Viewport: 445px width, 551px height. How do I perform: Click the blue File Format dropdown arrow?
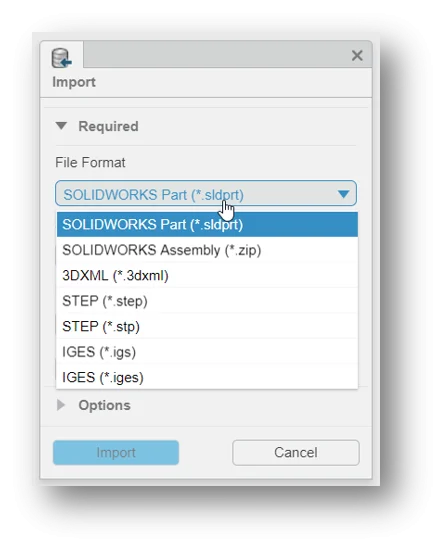pos(343,194)
